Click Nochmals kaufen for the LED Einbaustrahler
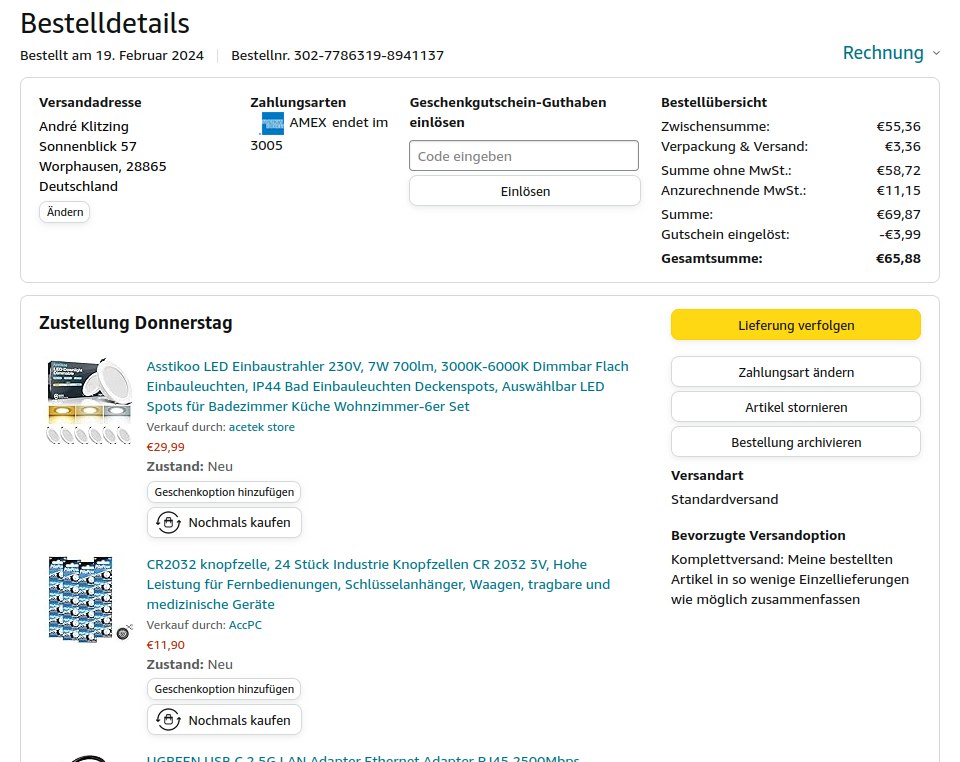The width and height of the screenshot is (960, 762). 225,522
